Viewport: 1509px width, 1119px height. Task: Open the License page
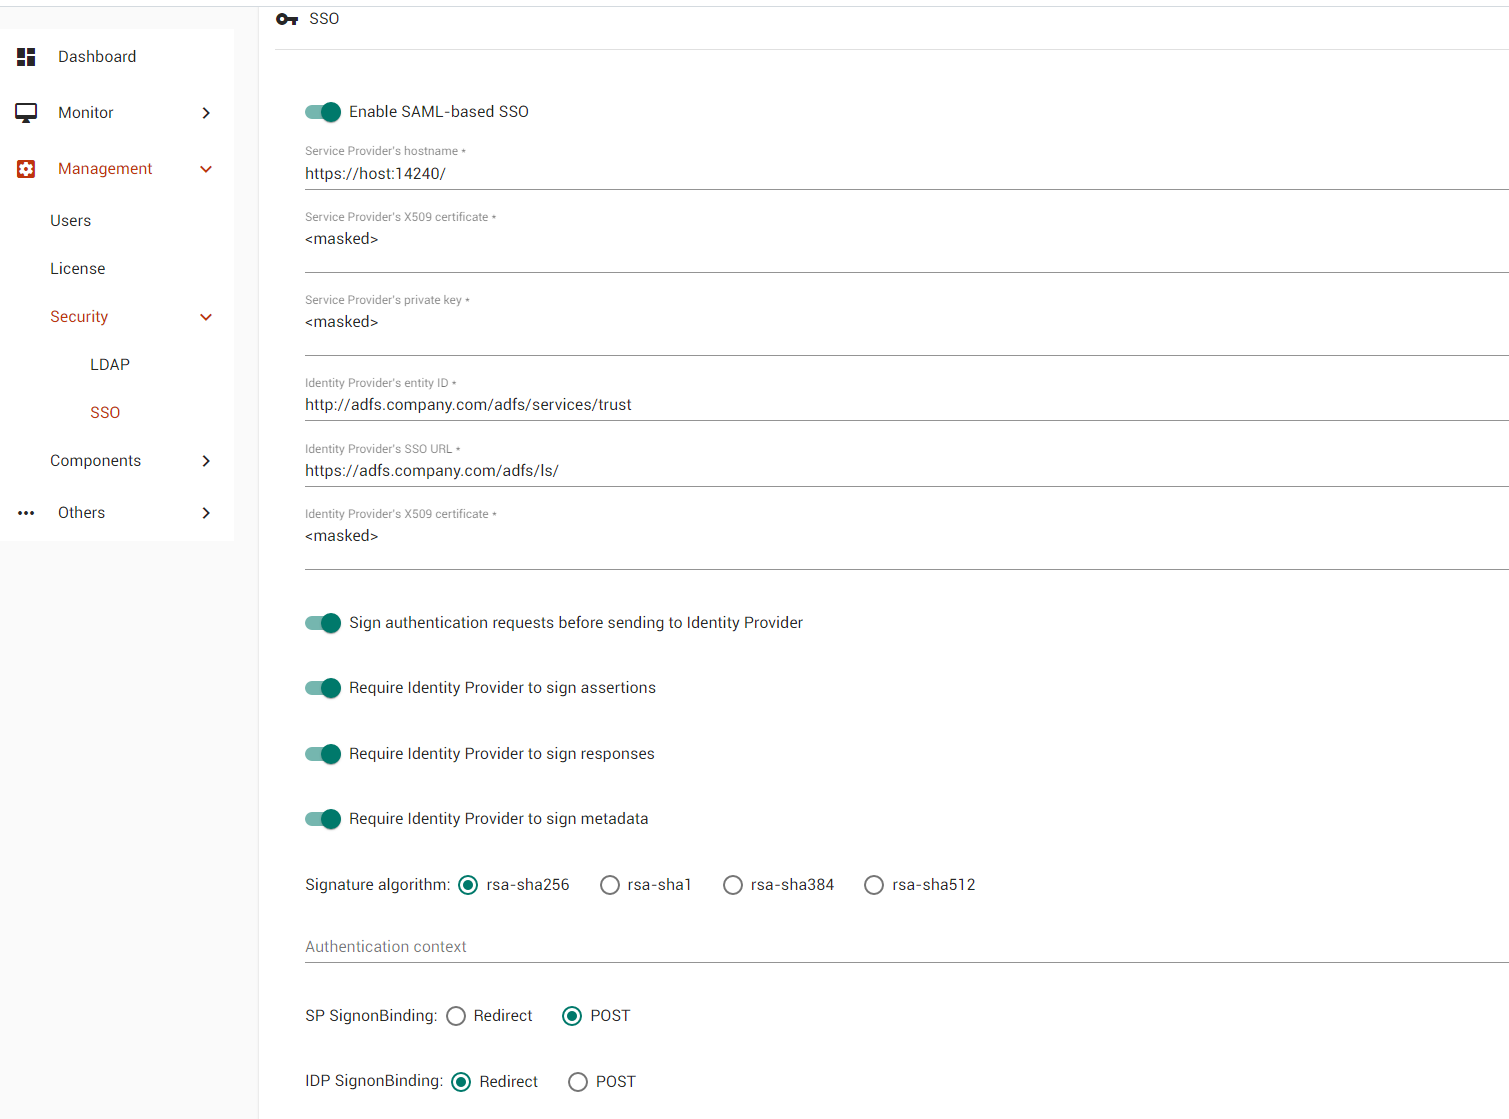coord(77,268)
